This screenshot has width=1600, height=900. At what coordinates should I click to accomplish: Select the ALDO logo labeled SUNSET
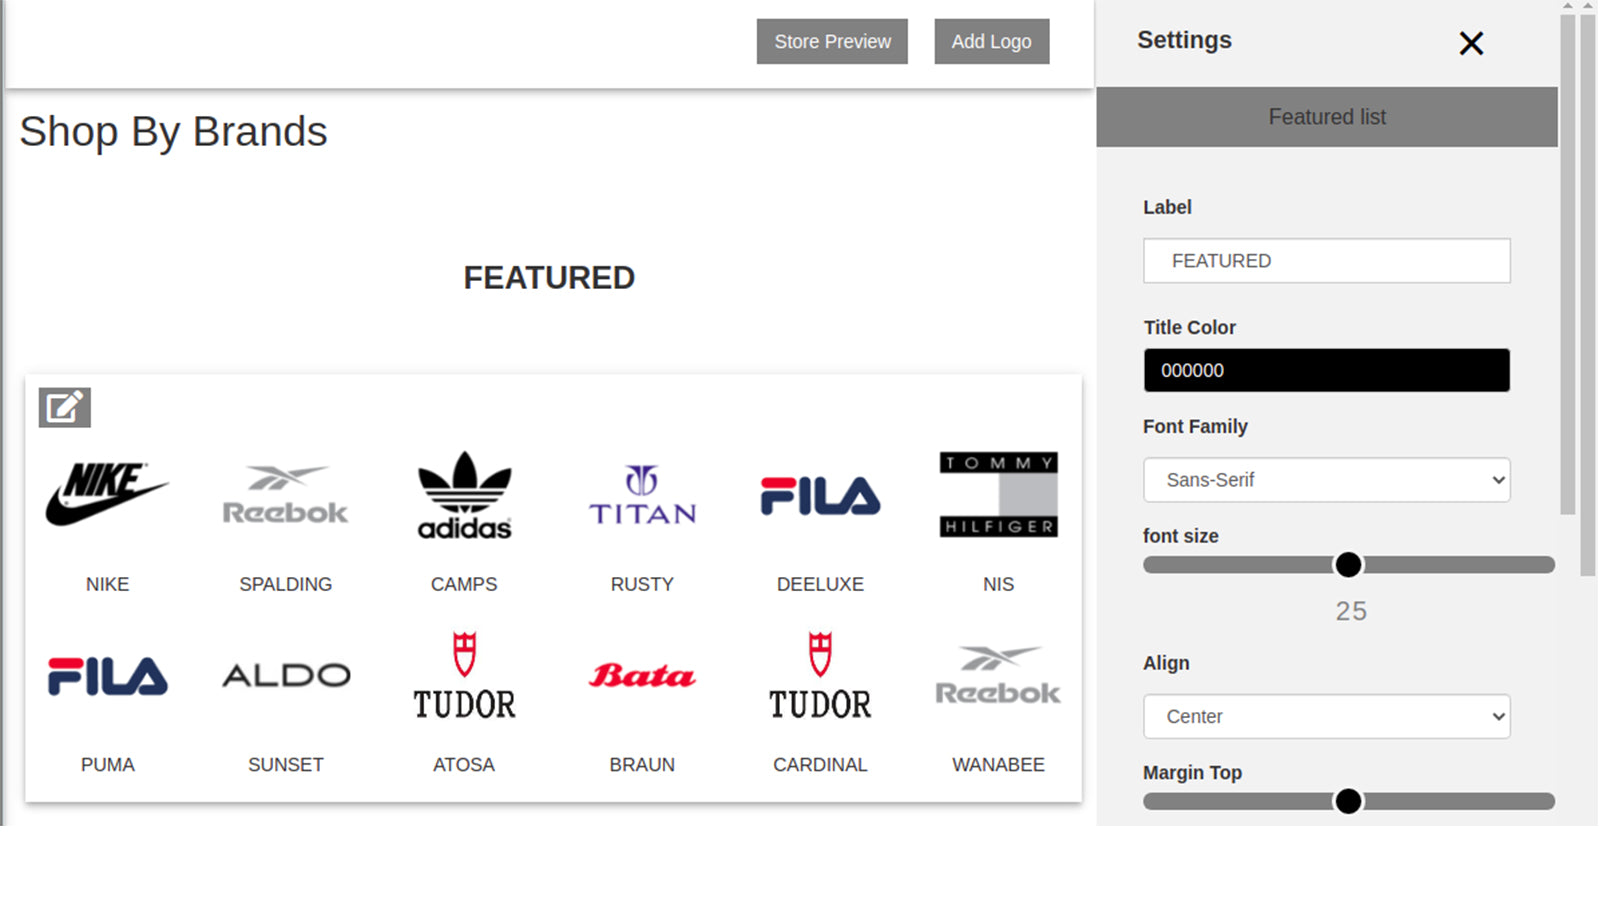[x=285, y=675]
